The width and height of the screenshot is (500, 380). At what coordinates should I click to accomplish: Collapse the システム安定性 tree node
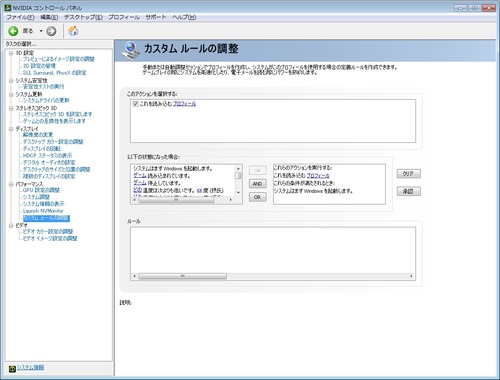coord(11,81)
